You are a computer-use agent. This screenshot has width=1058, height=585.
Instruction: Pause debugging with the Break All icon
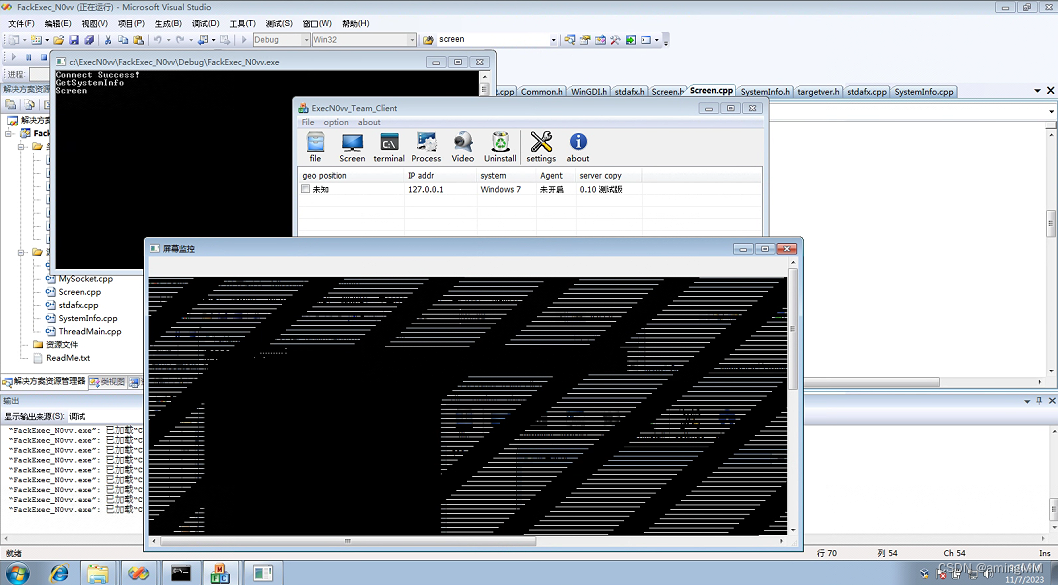coord(28,57)
